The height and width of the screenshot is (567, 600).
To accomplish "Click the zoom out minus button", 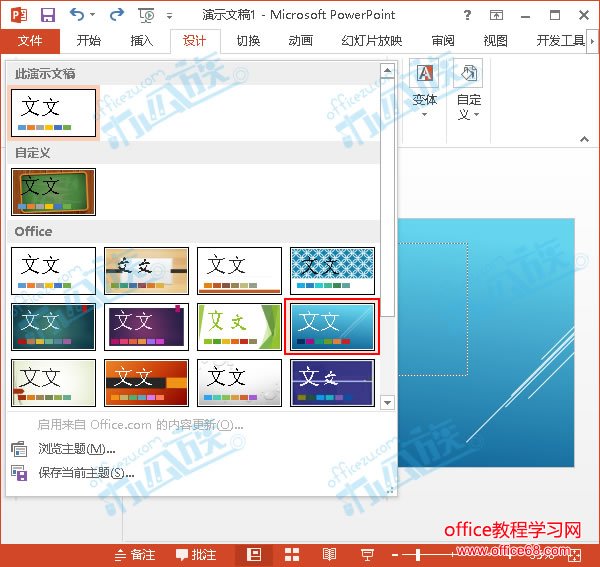I will [395, 555].
